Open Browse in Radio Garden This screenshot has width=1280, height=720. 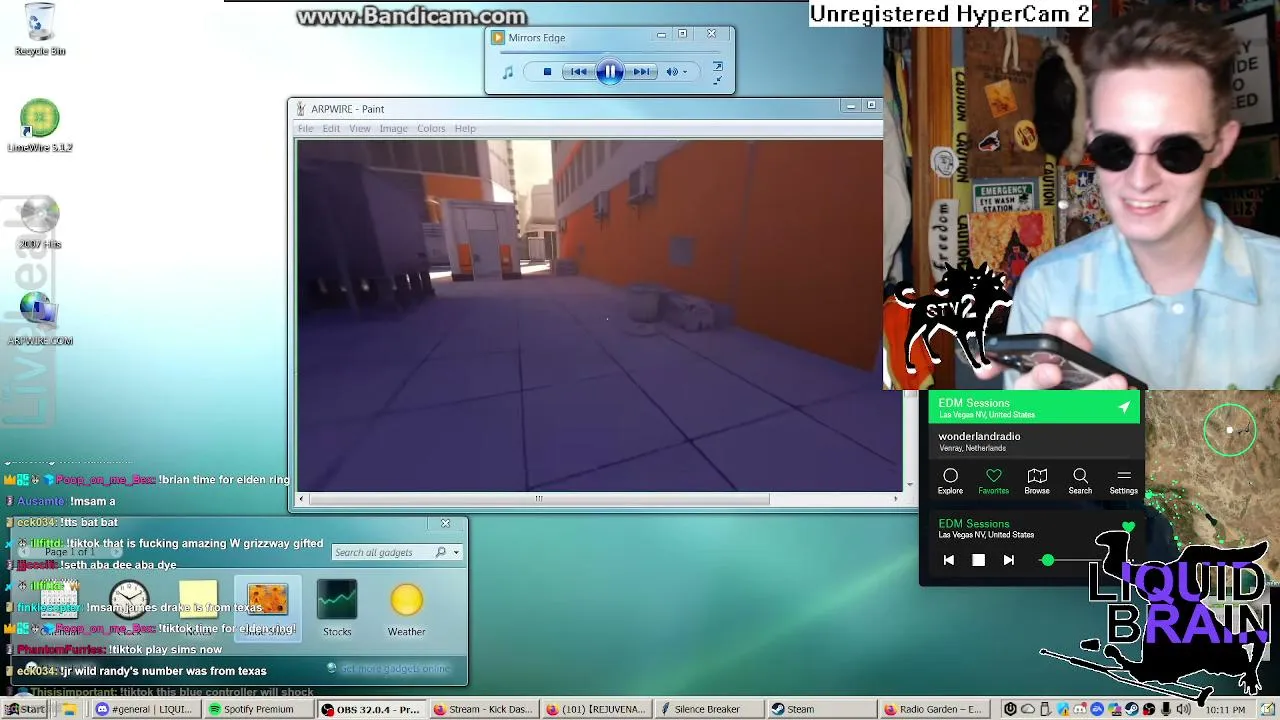(1037, 481)
